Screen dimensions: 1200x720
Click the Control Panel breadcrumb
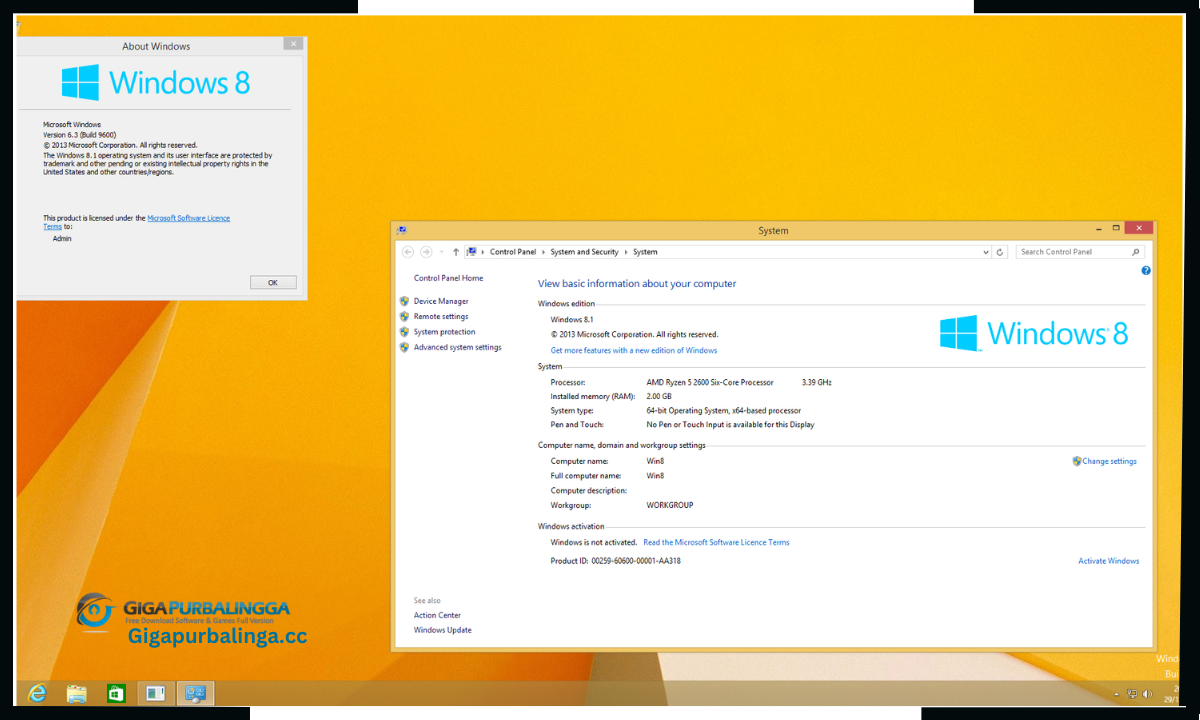tap(513, 252)
